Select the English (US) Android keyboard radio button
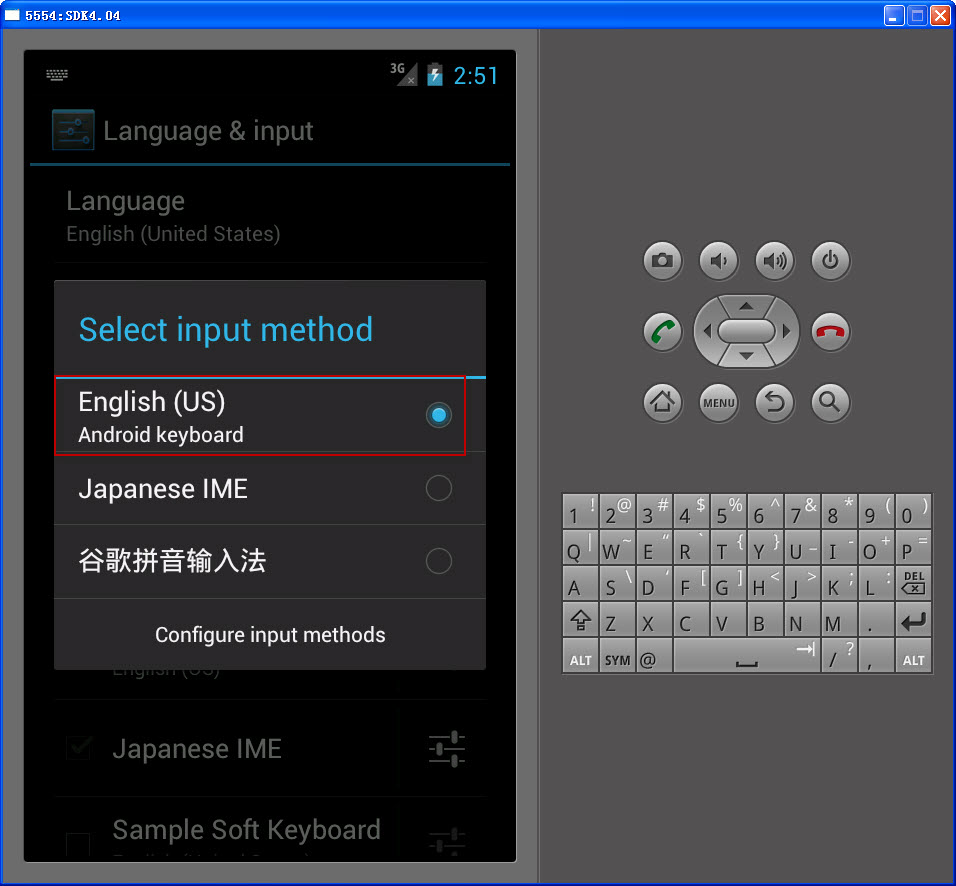Image resolution: width=956 pixels, height=886 pixels. coord(438,415)
